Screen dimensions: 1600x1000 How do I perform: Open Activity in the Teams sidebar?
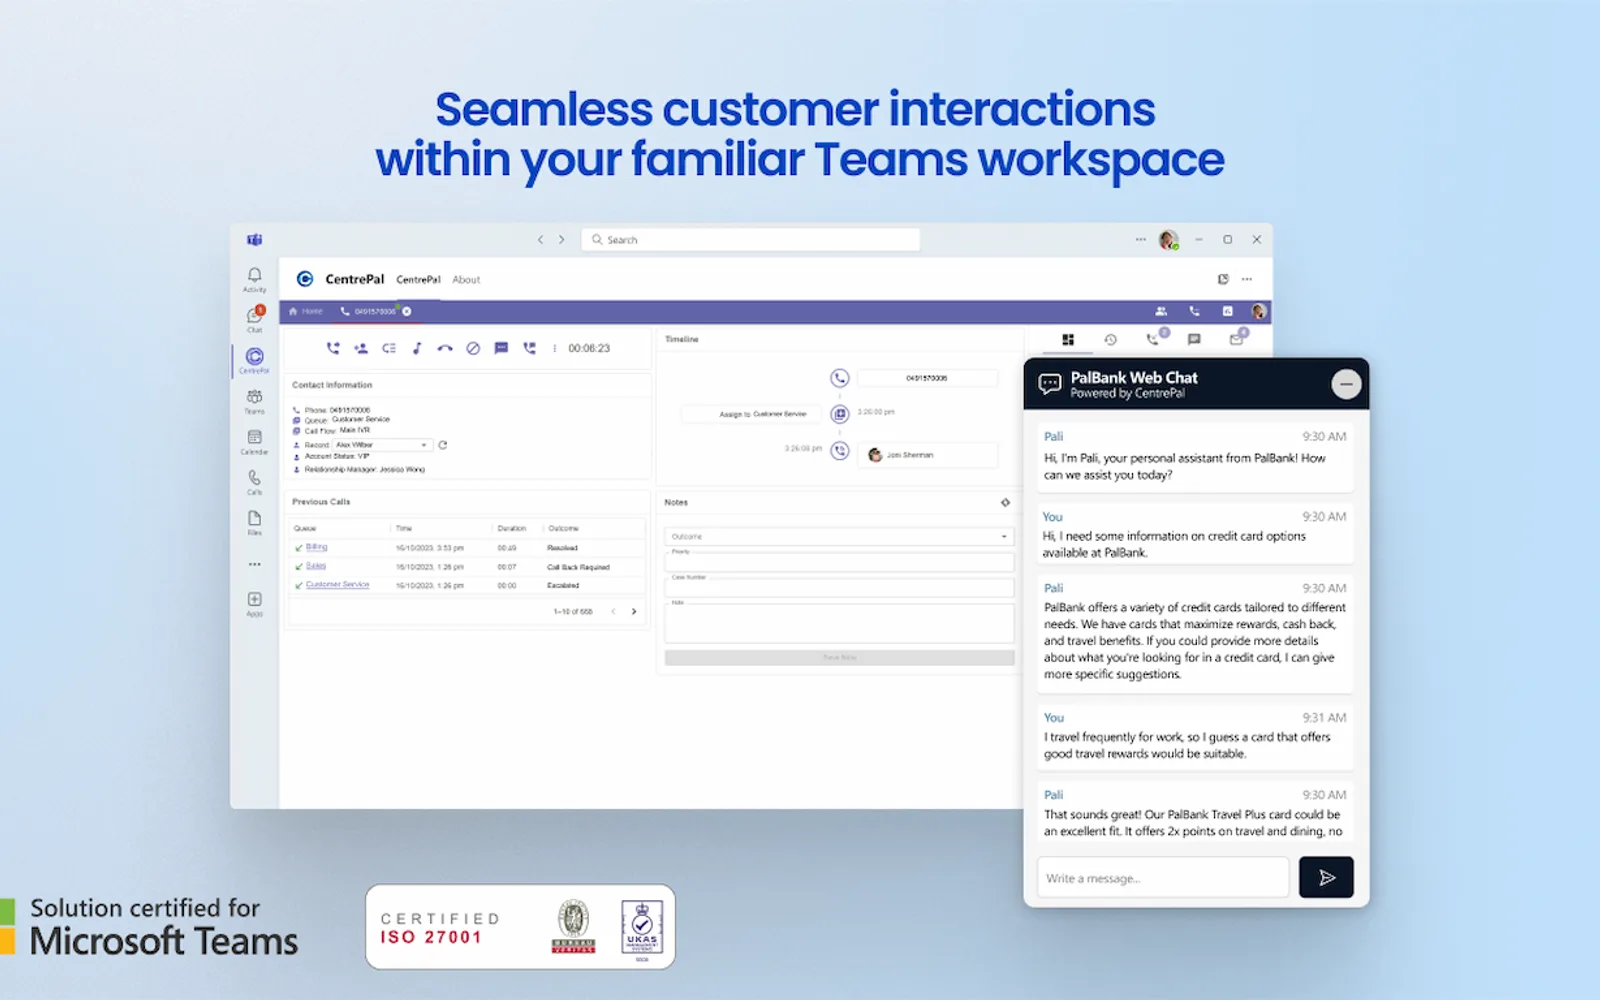click(x=255, y=279)
